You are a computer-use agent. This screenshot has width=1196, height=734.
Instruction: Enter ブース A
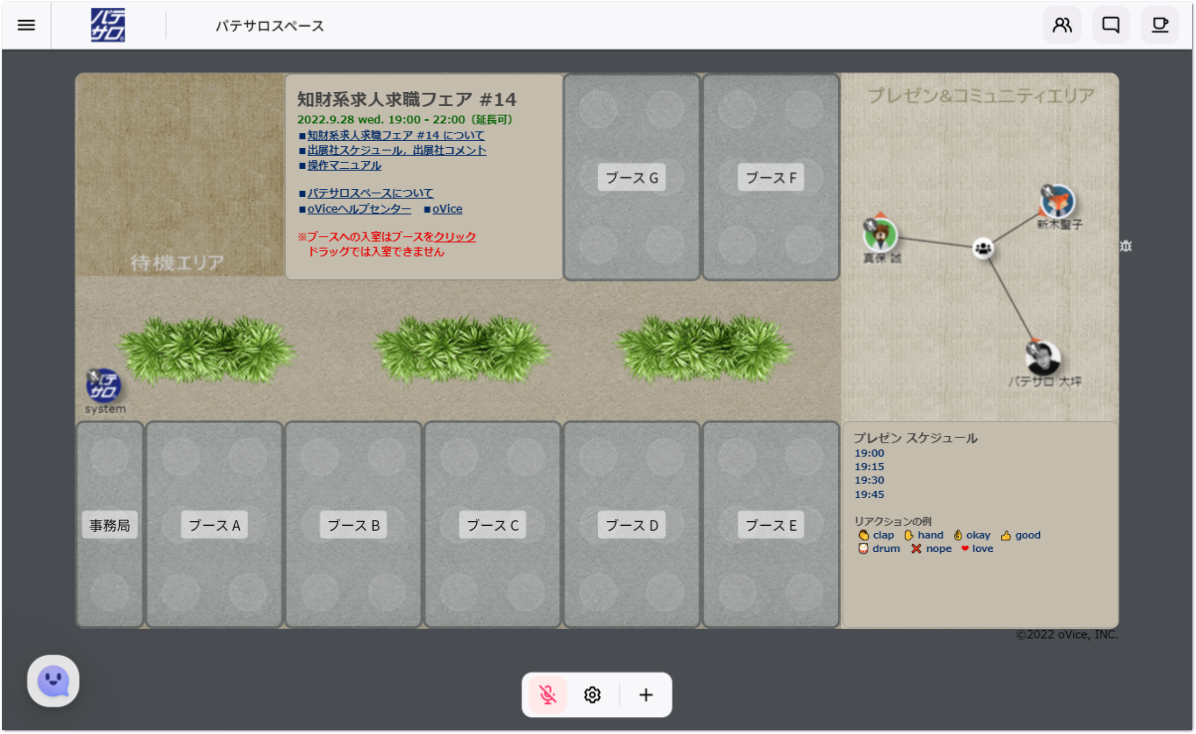pos(214,526)
